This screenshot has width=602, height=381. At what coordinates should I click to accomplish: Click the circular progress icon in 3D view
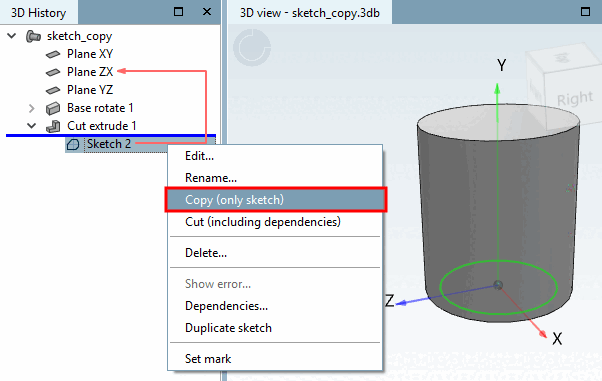pos(252,48)
